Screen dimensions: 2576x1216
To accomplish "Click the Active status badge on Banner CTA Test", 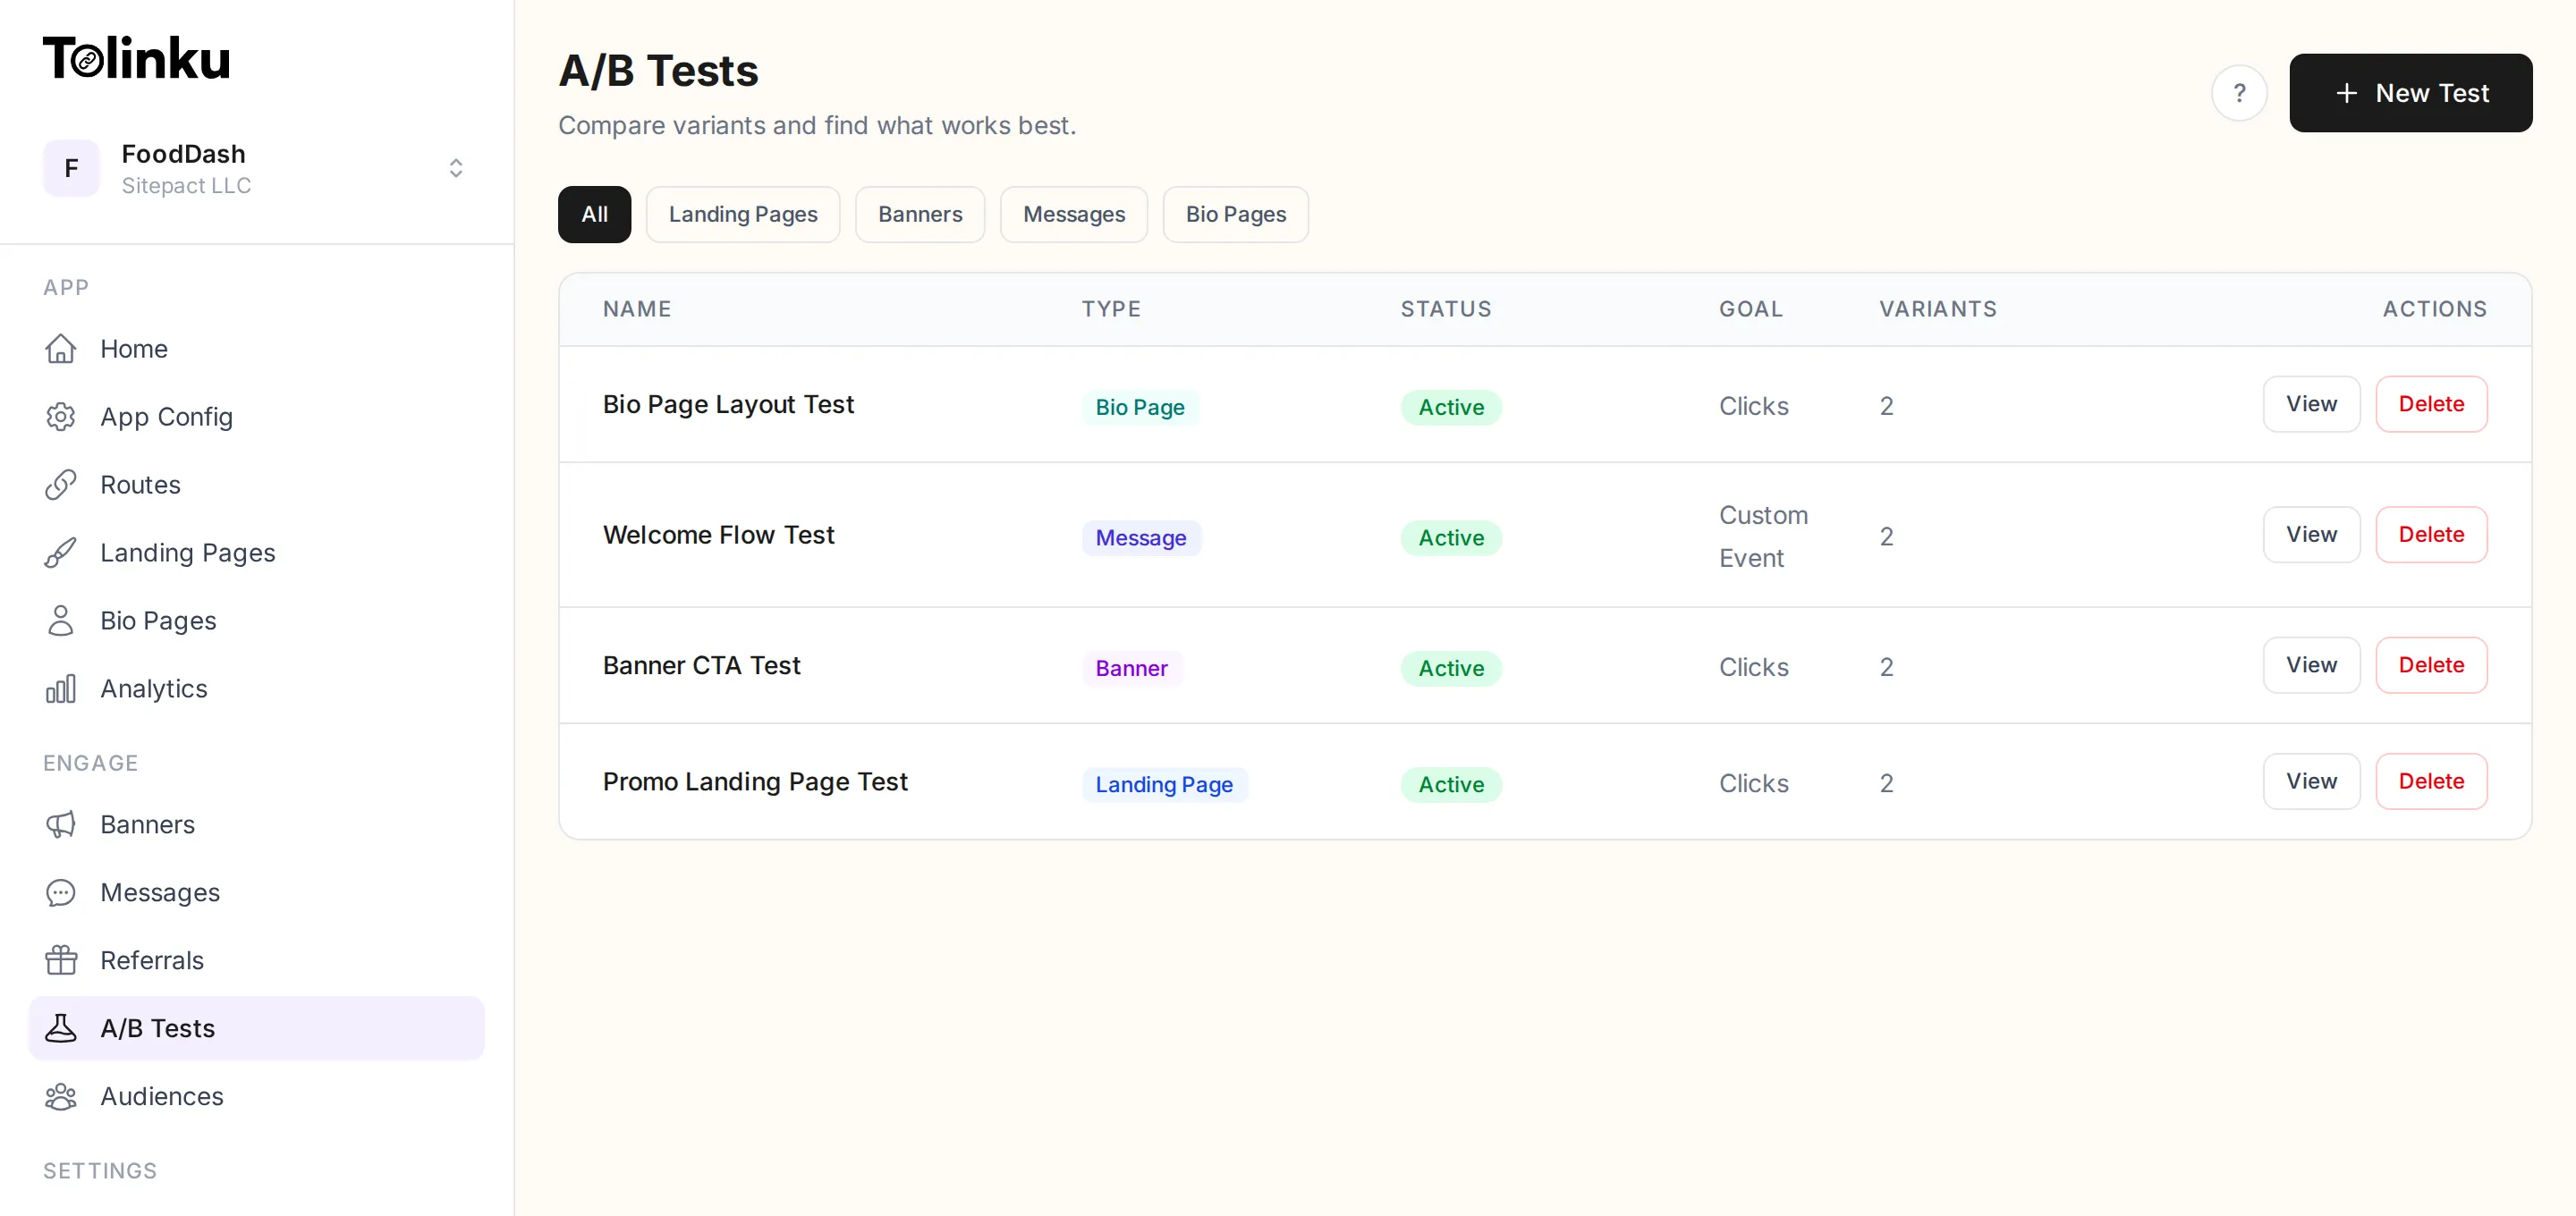I will (x=1451, y=667).
